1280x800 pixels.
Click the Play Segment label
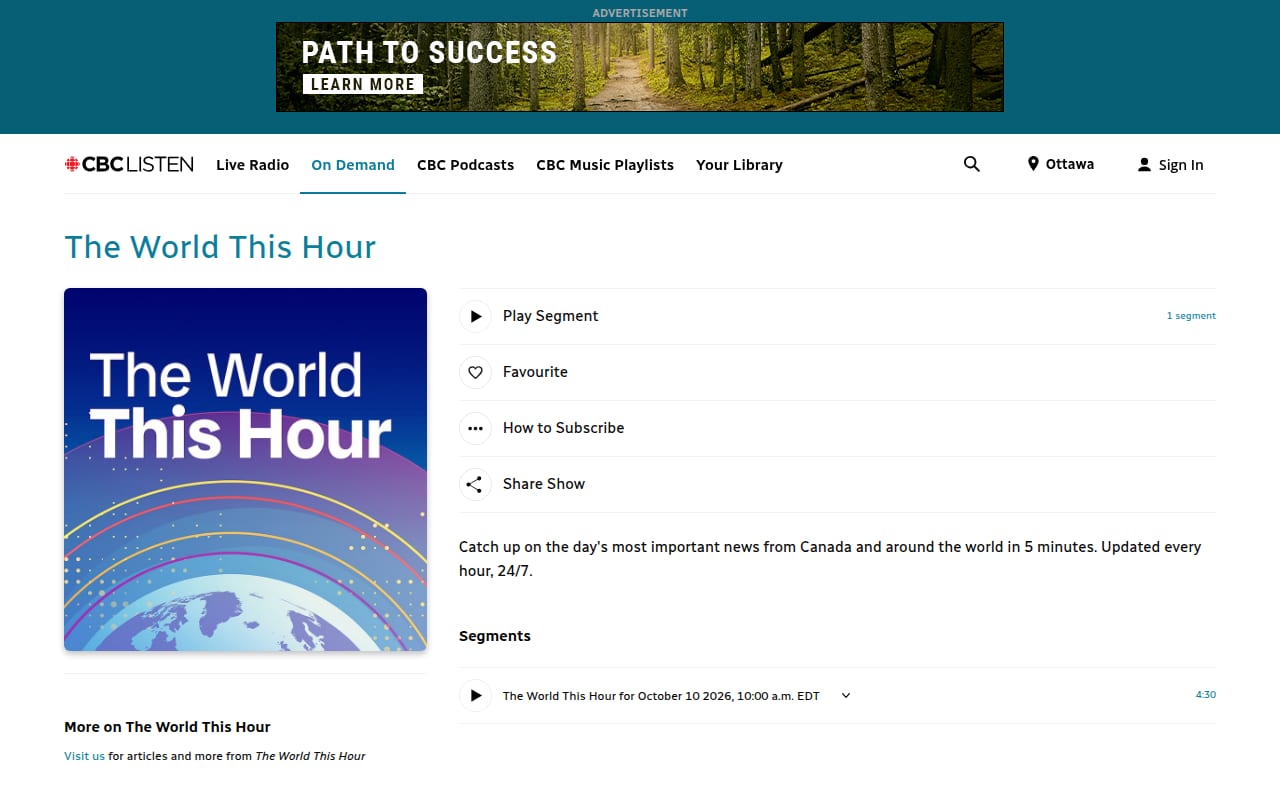coord(551,316)
